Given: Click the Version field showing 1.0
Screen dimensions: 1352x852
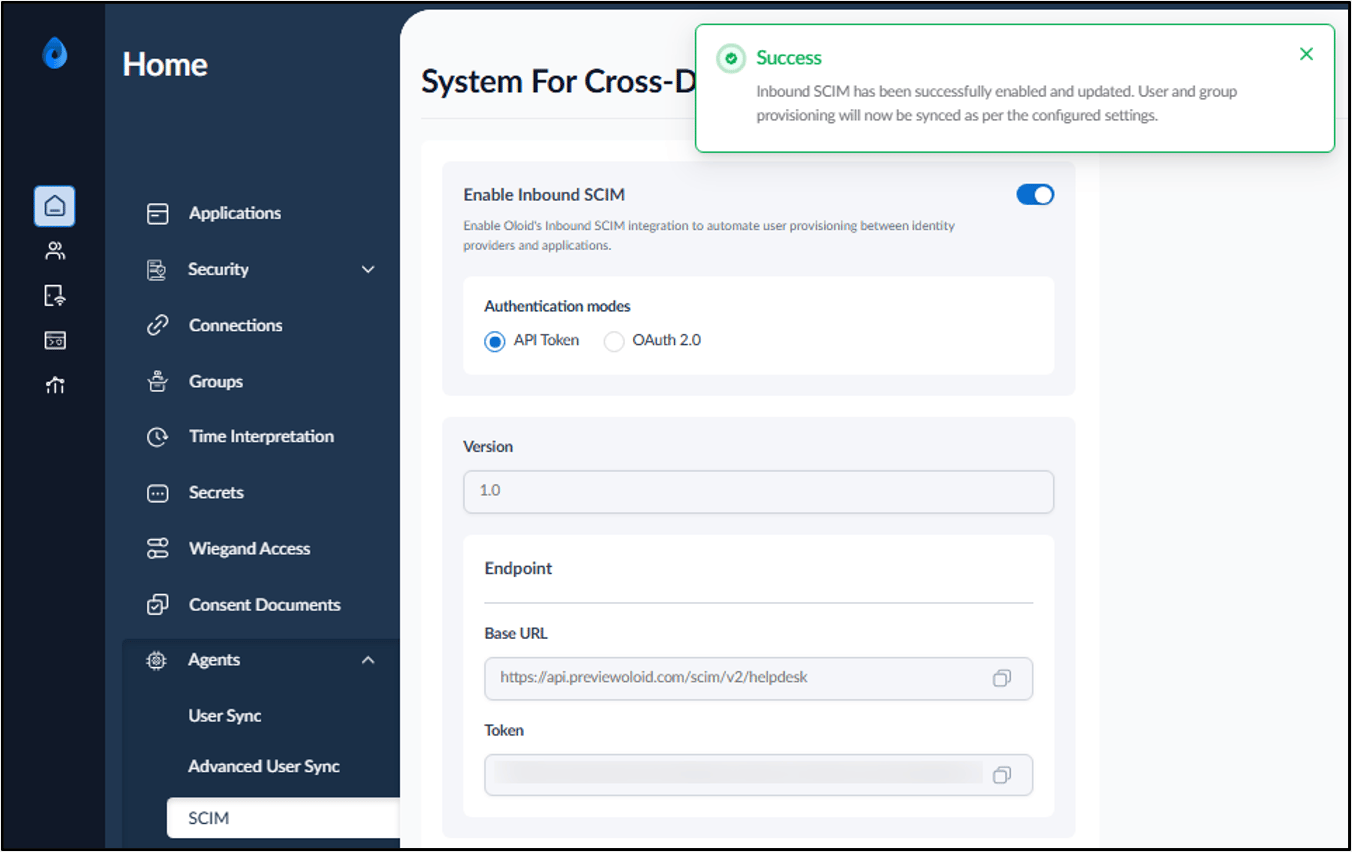Looking at the screenshot, I should pyautogui.click(x=758, y=492).
